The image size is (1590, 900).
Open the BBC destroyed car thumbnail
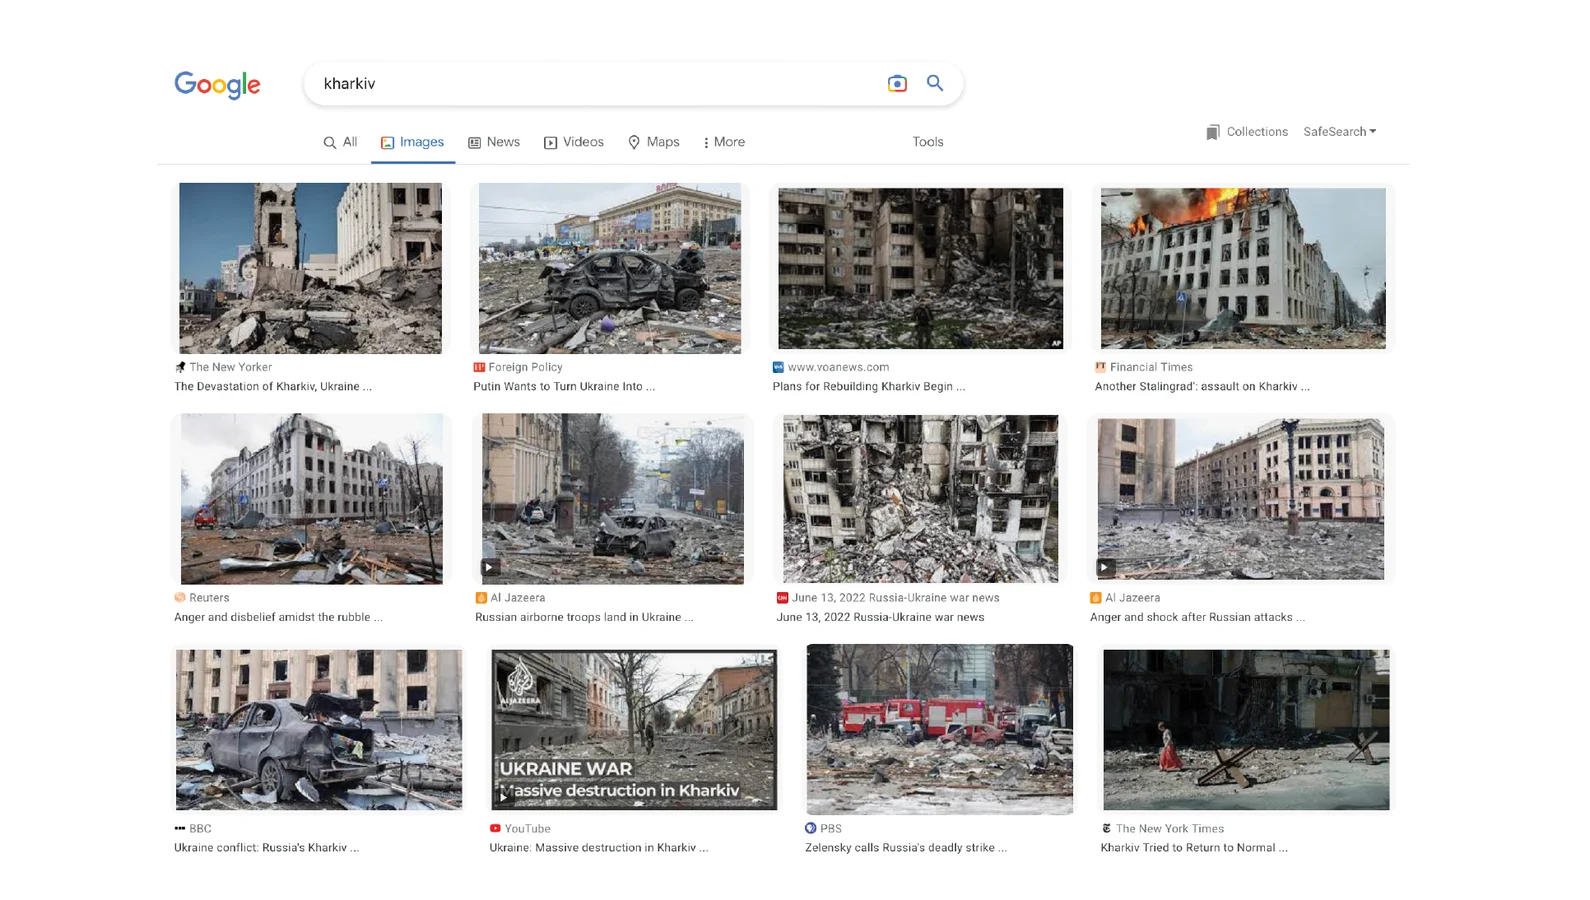click(x=318, y=729)
